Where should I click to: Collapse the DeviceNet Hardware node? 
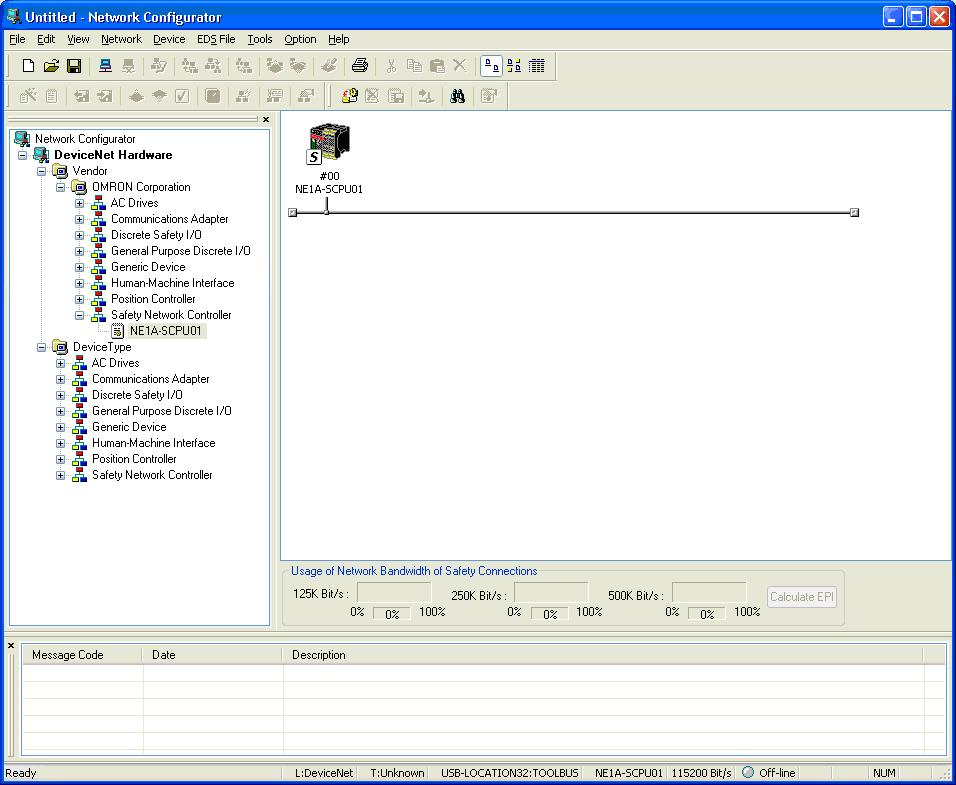(23, 155)
